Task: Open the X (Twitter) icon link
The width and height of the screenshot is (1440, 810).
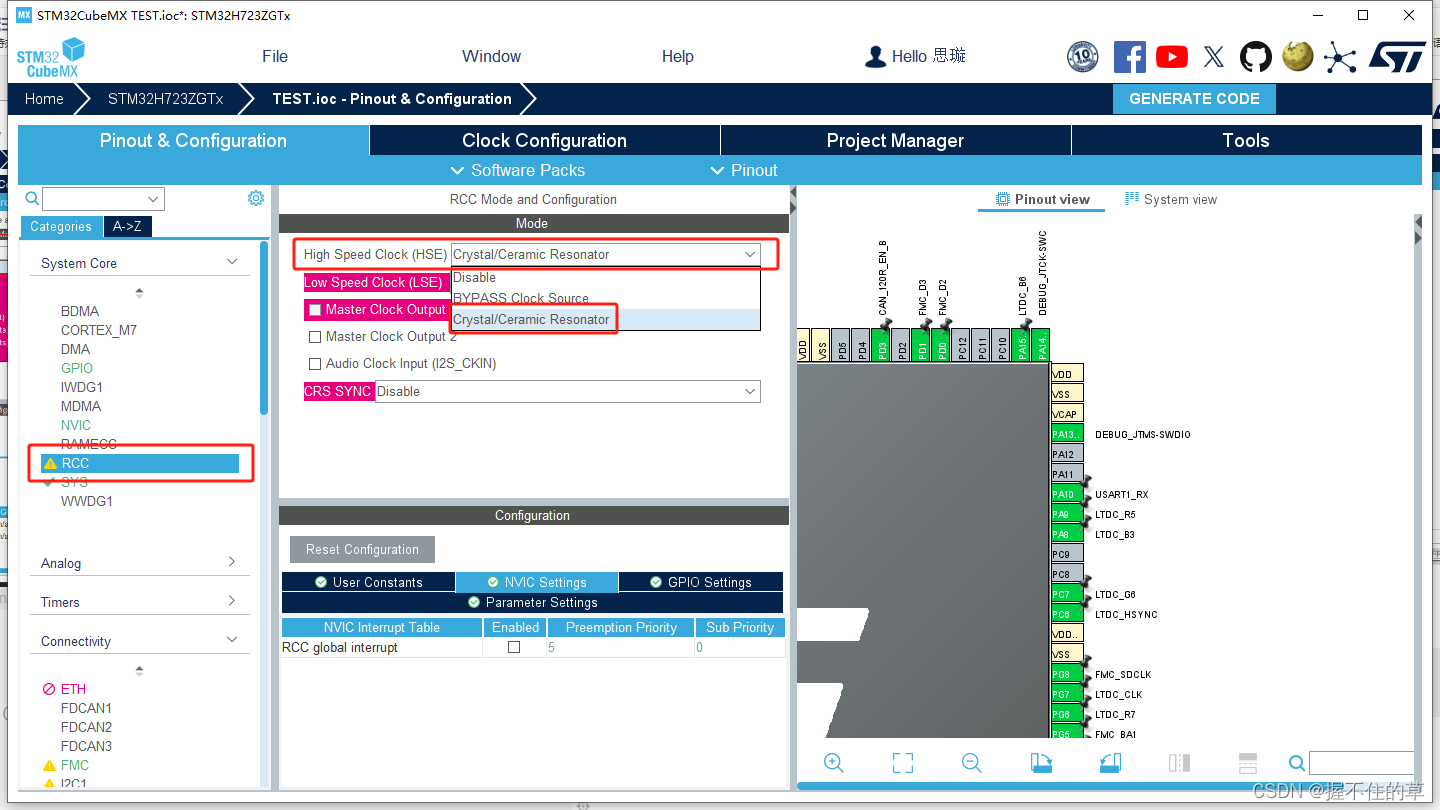Action: tap(1214, 57)
